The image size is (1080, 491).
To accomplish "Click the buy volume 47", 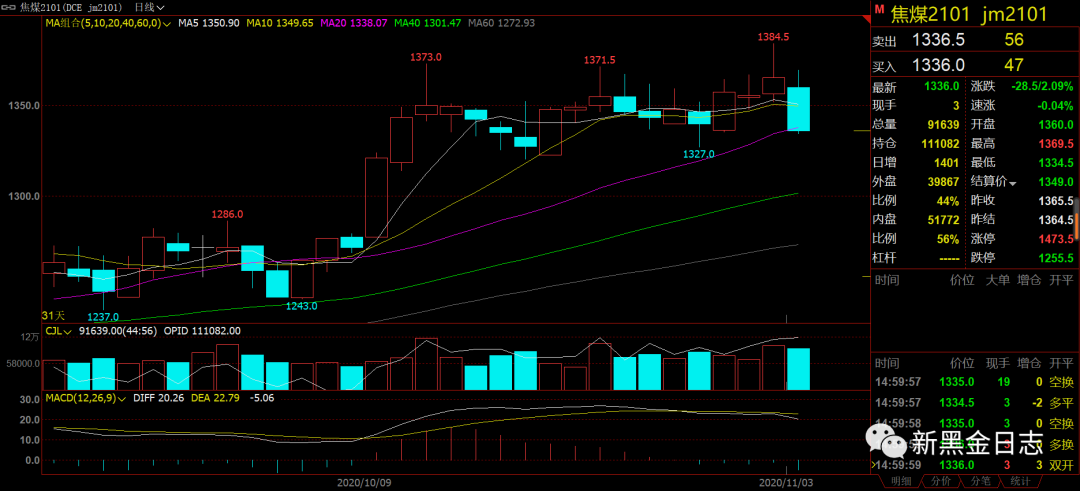I will (1014, 65).
